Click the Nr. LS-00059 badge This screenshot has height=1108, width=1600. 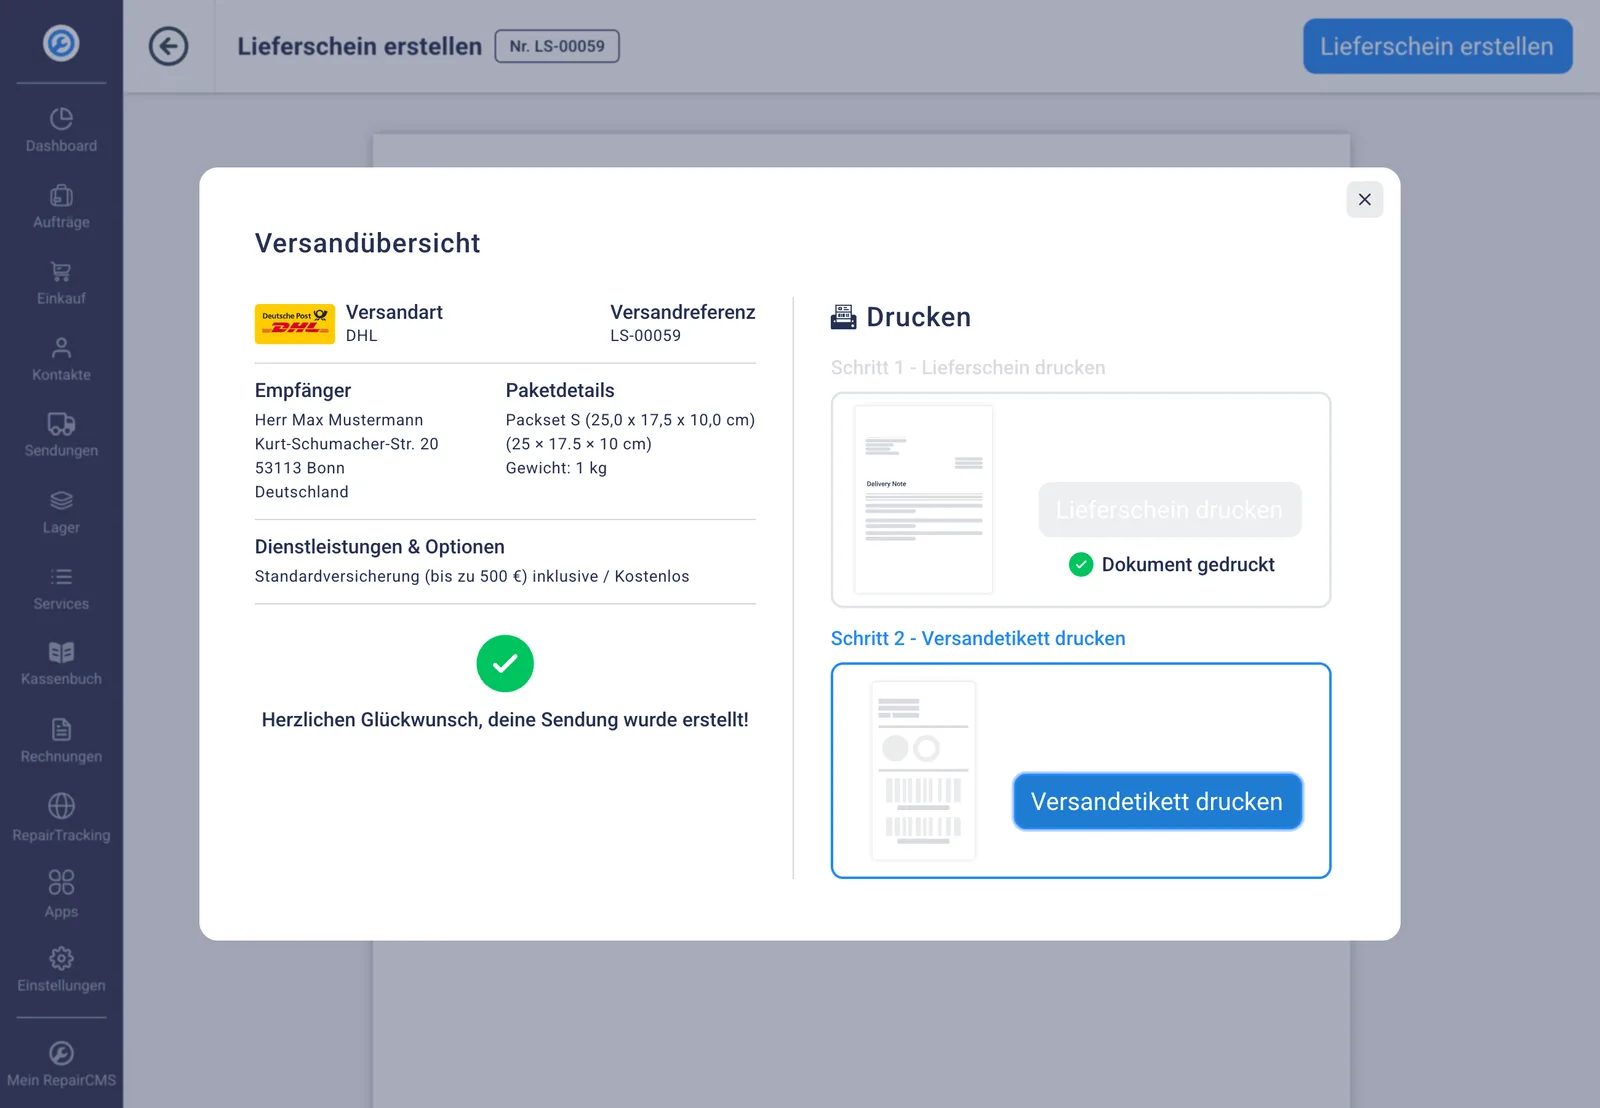pos(557,46)
